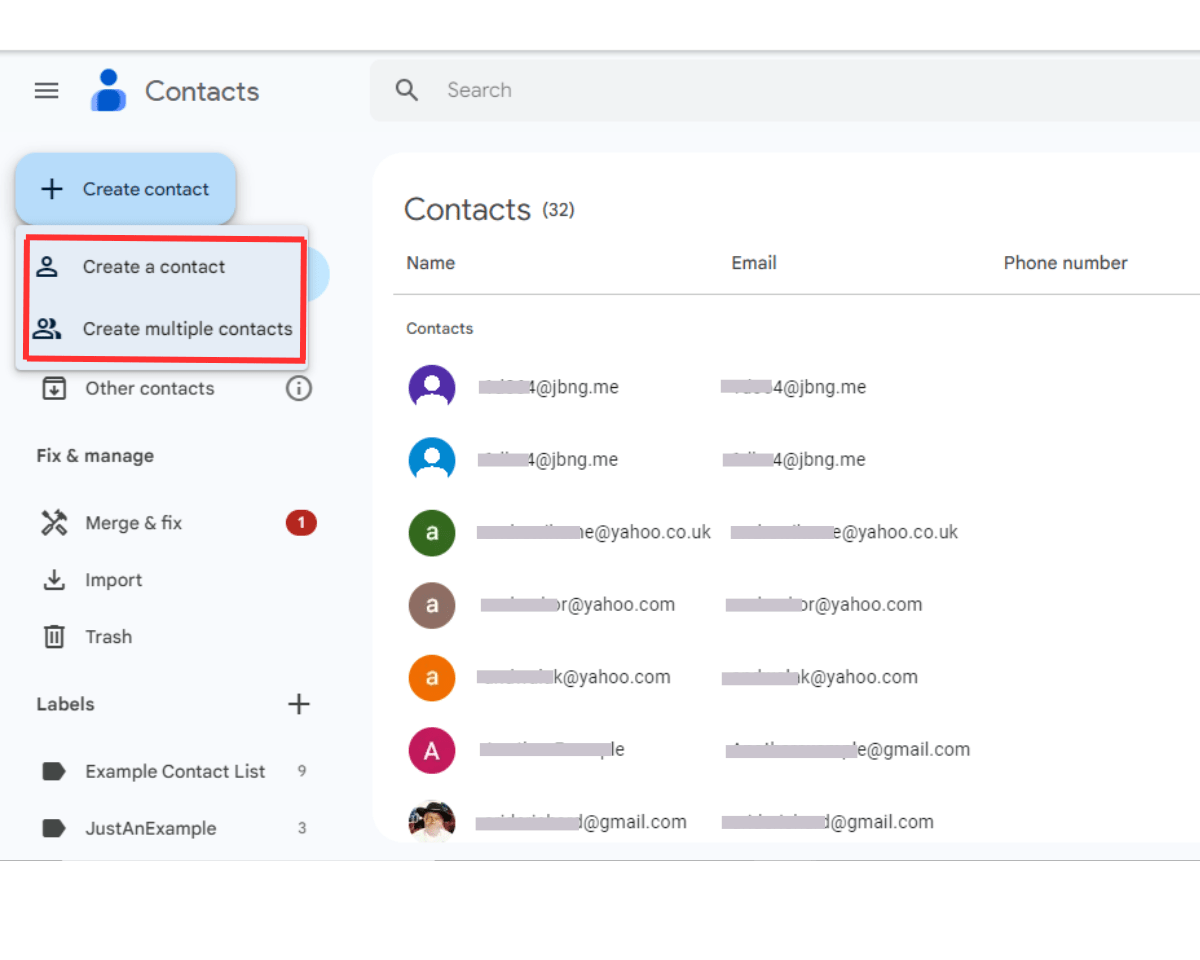Click the search magnifier icon
The width and height of the screenshot is (1200, 960).
(x=407, y=90)
